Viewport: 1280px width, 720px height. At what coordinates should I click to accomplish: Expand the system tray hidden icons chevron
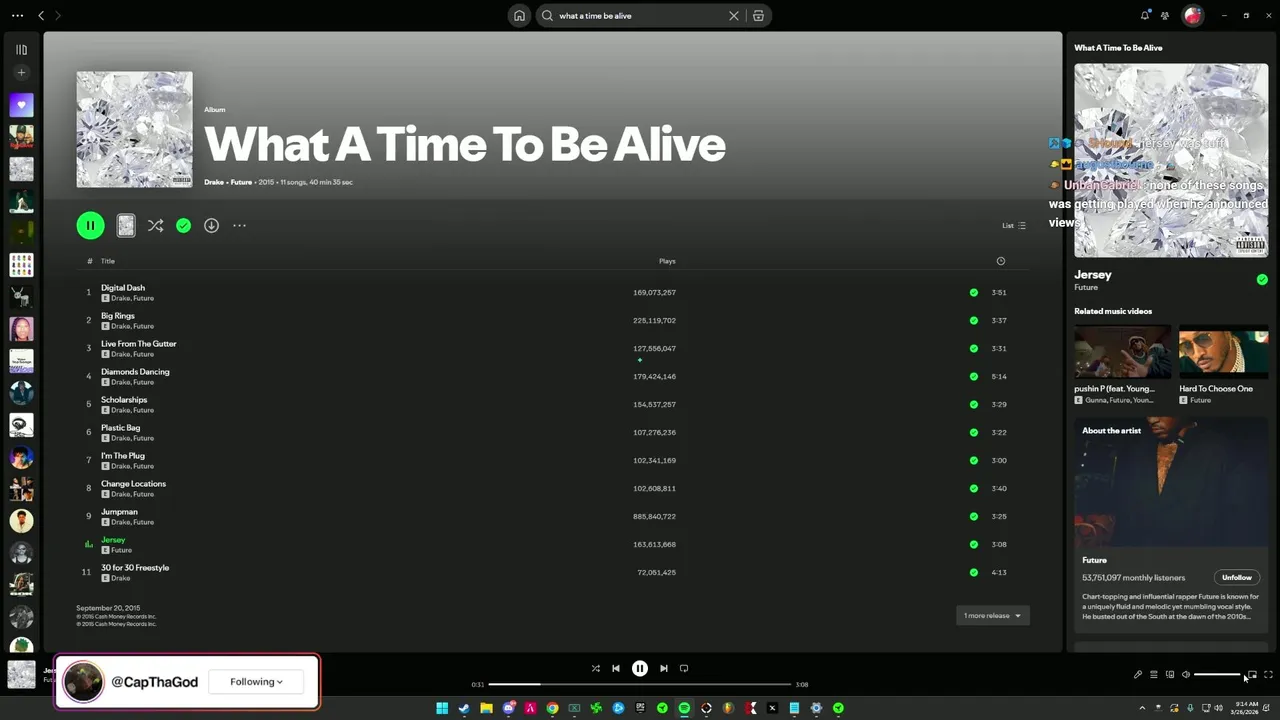[1143, 708]
